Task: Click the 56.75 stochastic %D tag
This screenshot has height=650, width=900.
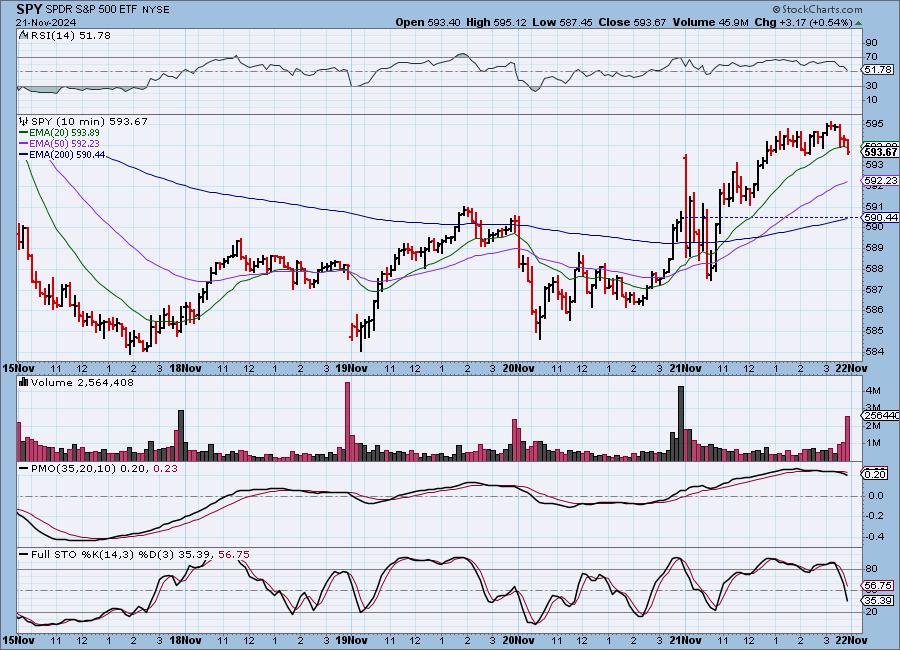Action: point(878,586)
